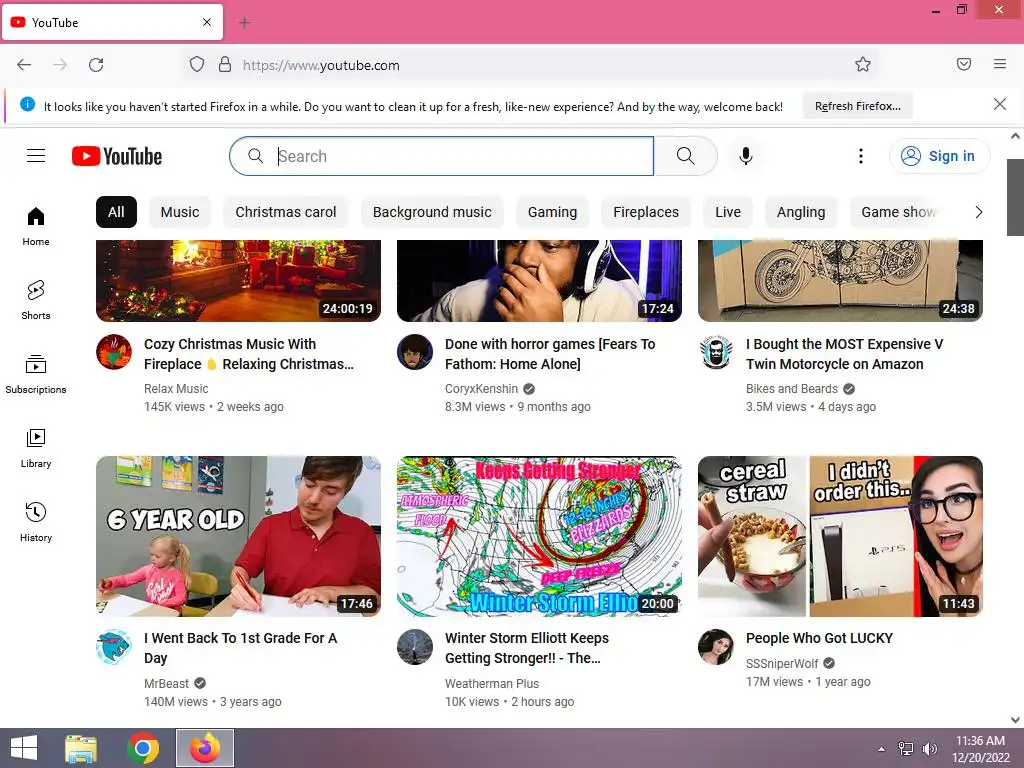Select the Gaming filter chip

pos(552,212)
